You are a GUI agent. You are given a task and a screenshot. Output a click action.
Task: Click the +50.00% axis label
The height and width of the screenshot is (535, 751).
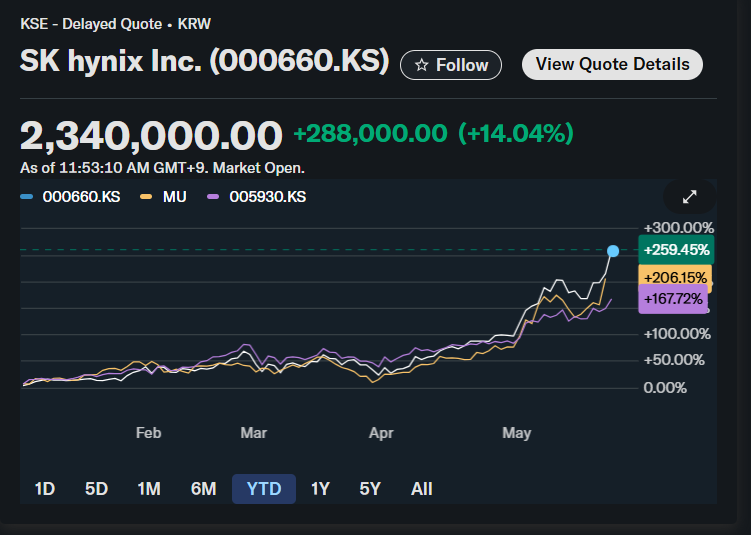pos(674,360)
